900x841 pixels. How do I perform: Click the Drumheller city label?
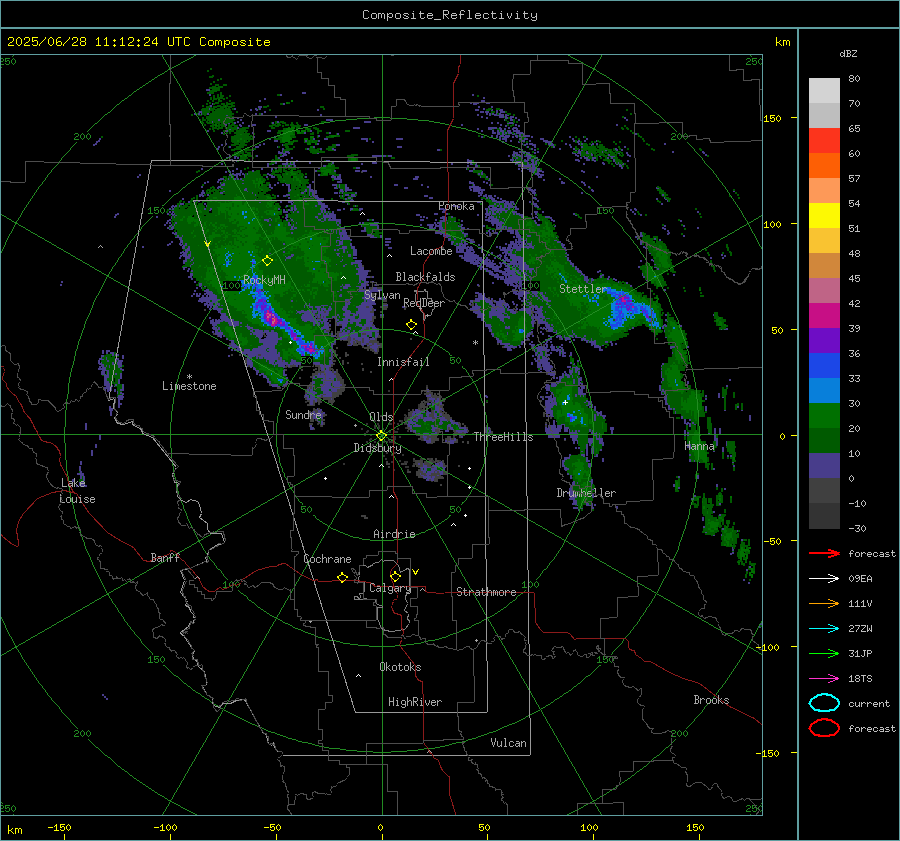click(x=586, y=493)
